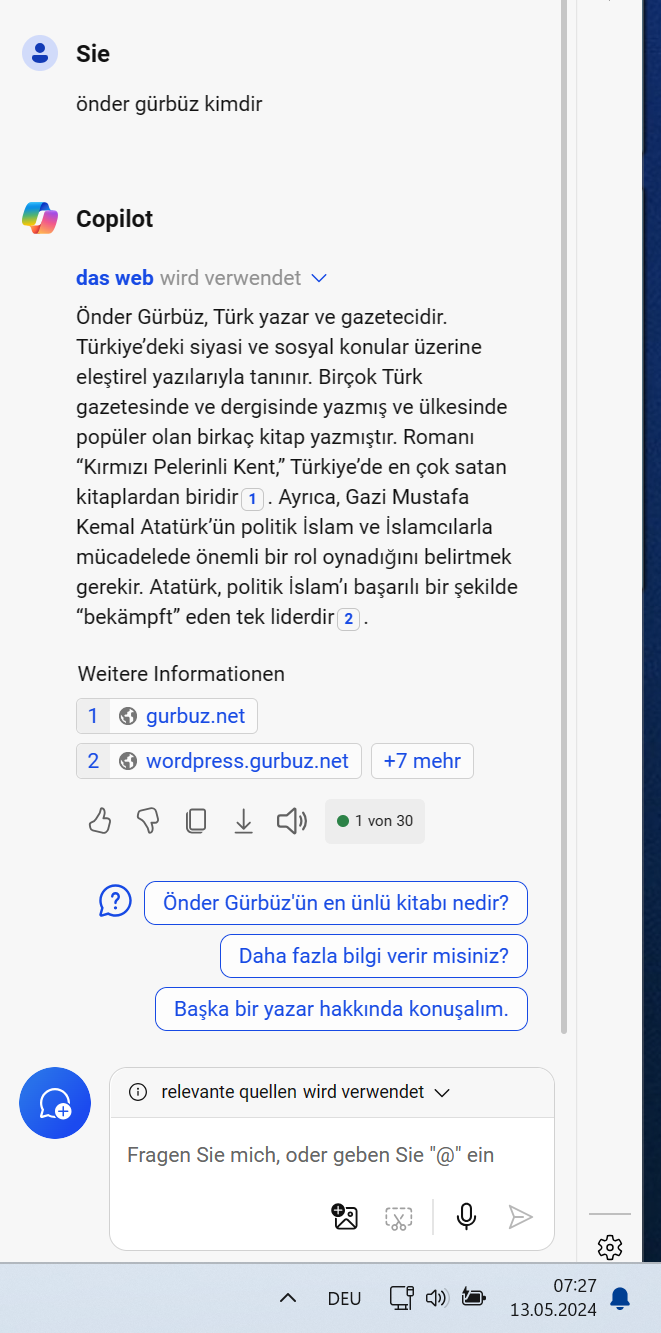Select suggestion 'Önder Gürbüz'ün en ünlü kitabı nedir?'
The image size is (661, 1333).
click(336, 902)
